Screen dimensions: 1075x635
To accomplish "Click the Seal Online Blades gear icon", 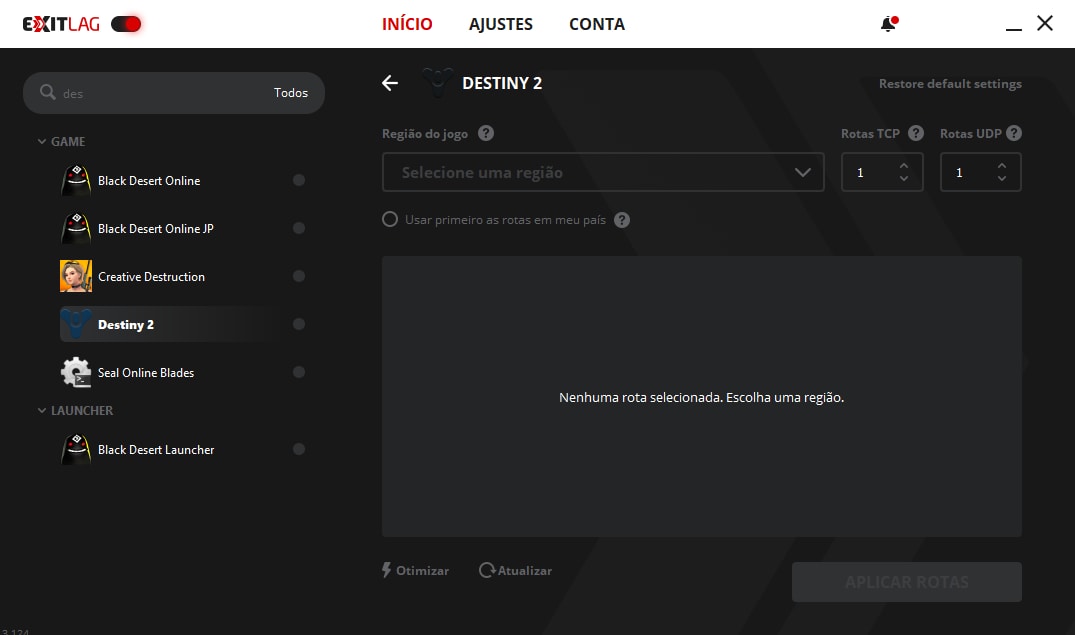I will [x=76, y=373].
